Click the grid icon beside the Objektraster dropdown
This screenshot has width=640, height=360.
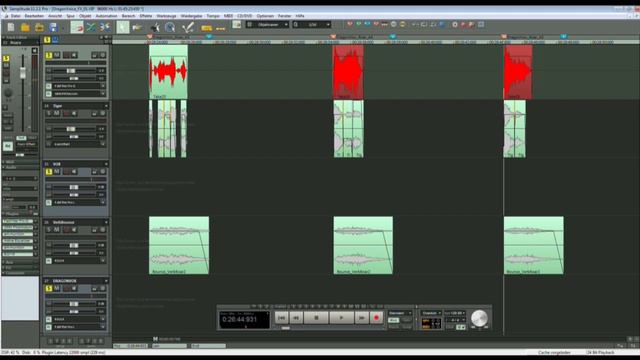click(x=250, y=24)
